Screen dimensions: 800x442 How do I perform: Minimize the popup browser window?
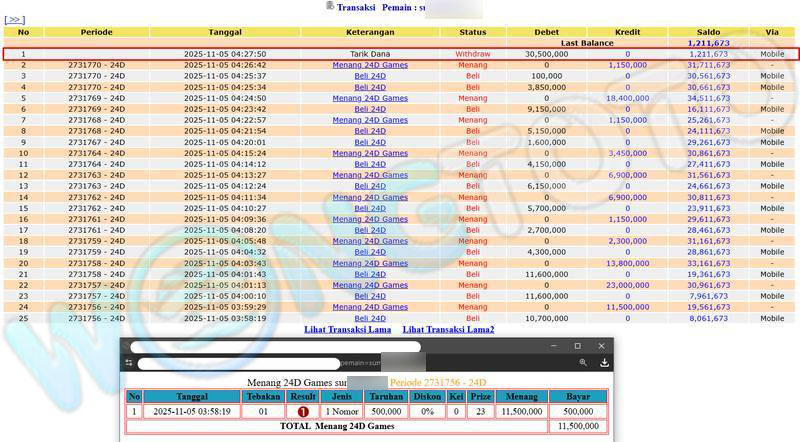[x=553, y=346]
